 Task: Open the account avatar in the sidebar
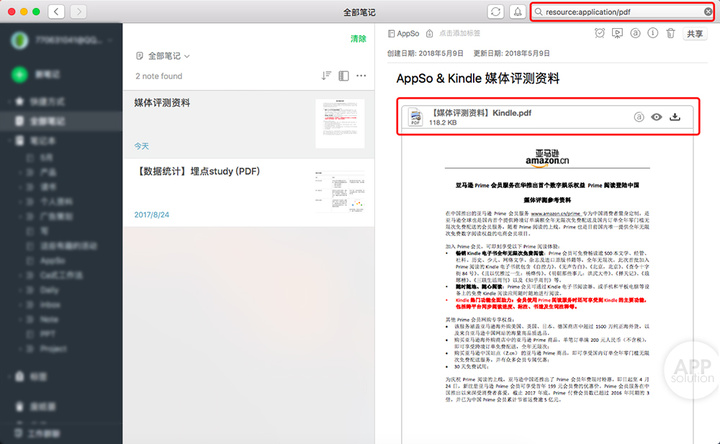tap(19, 40)
